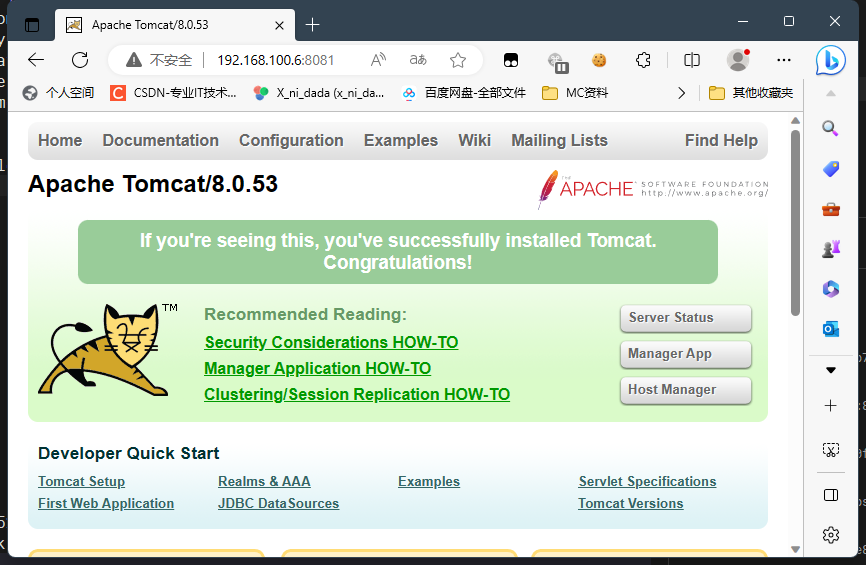
Task: Open the 个人空间 bookmark
Action: (59, 93)
